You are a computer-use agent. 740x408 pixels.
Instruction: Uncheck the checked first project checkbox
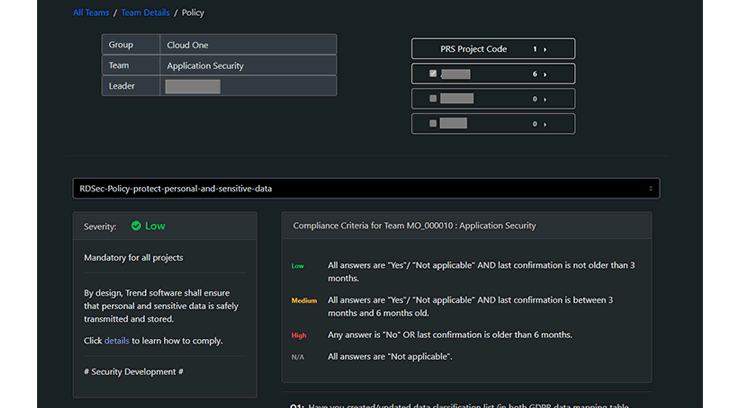click(433, 74)
